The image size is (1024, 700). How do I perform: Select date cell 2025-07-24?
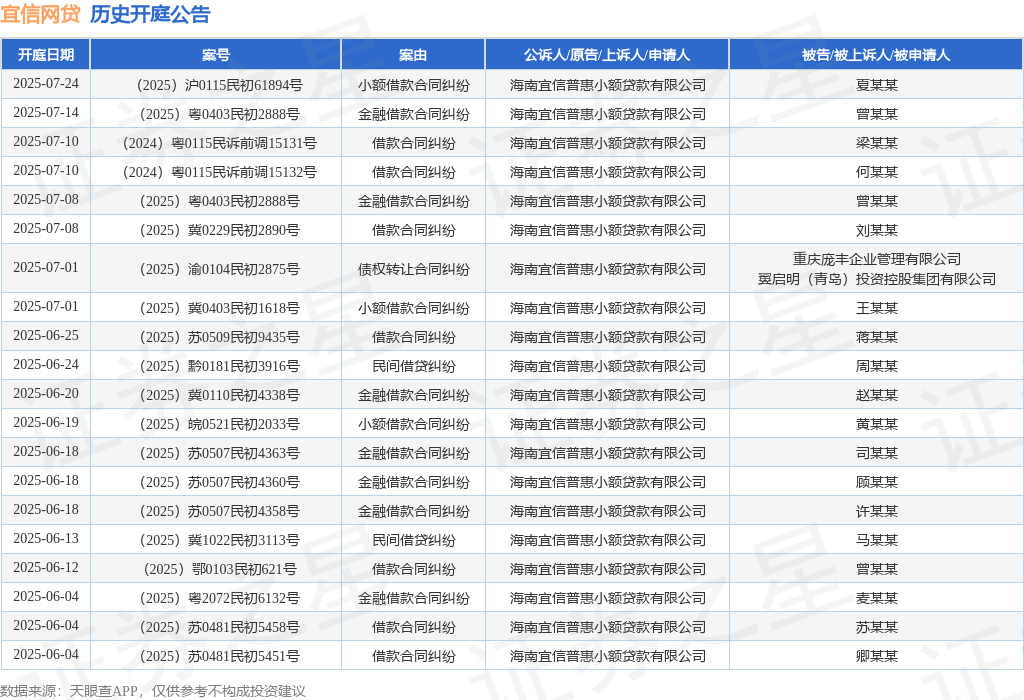[46, 84]
